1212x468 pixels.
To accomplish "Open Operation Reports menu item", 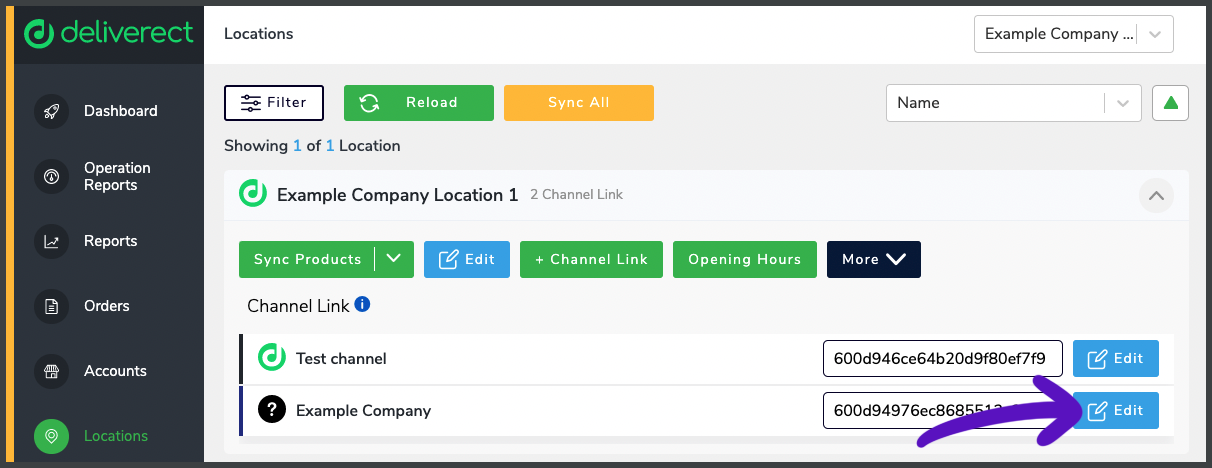I will click(117, 176).
